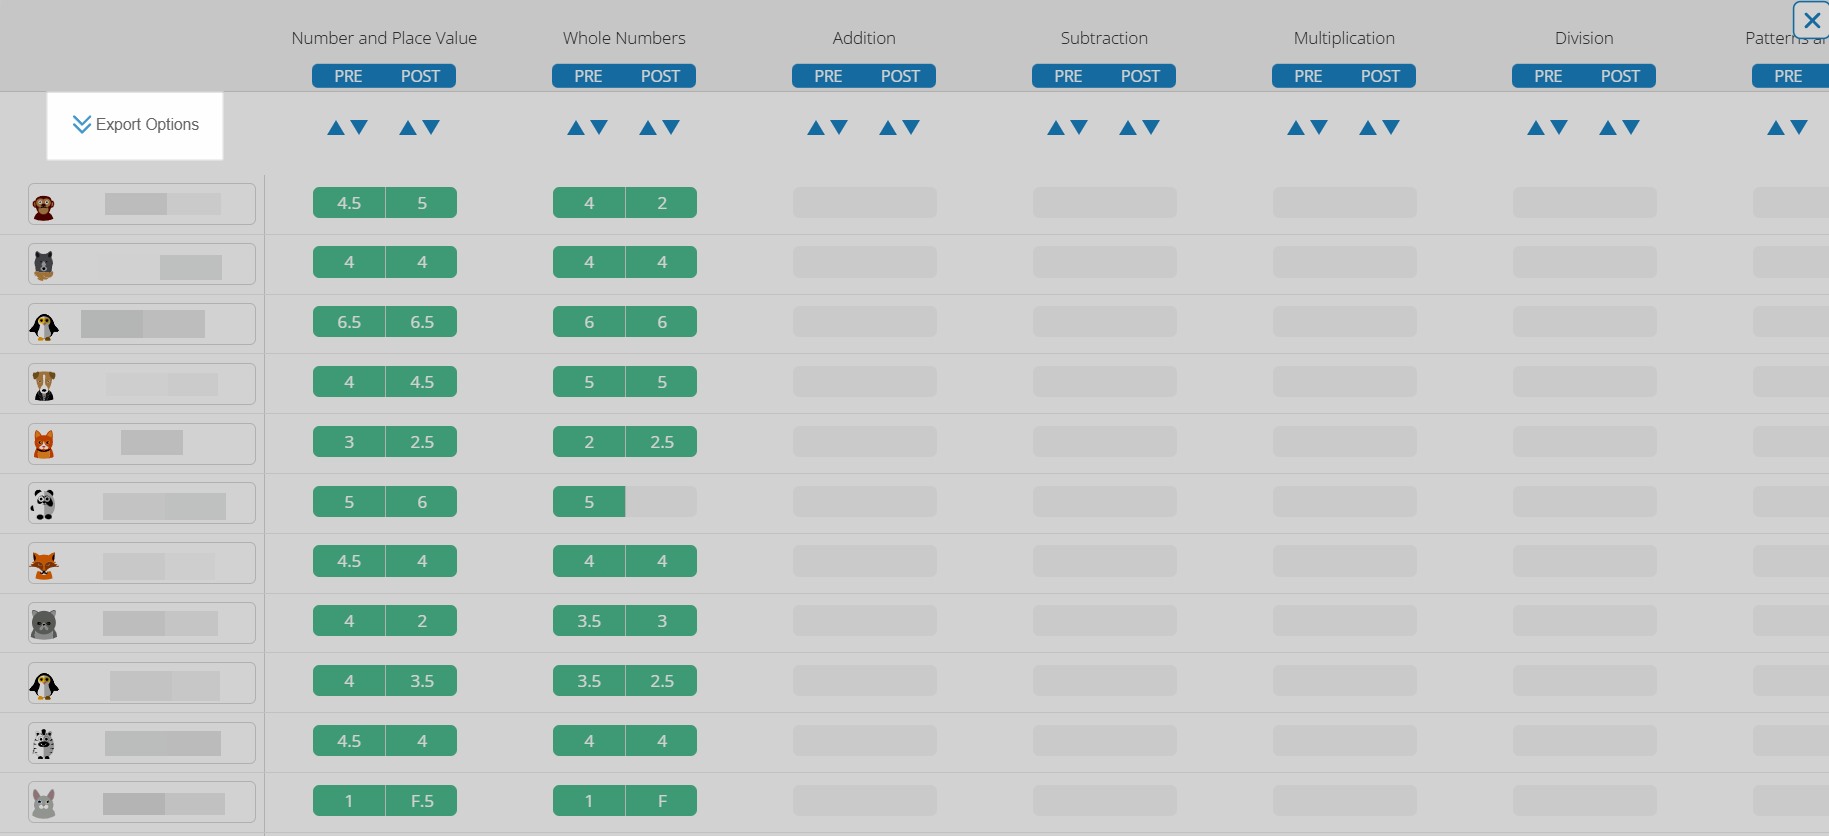The height and width of the screenshot is (836, 1829).
Task: Sort Multiplication PRE descending arrow
Action: [1319, 127]
